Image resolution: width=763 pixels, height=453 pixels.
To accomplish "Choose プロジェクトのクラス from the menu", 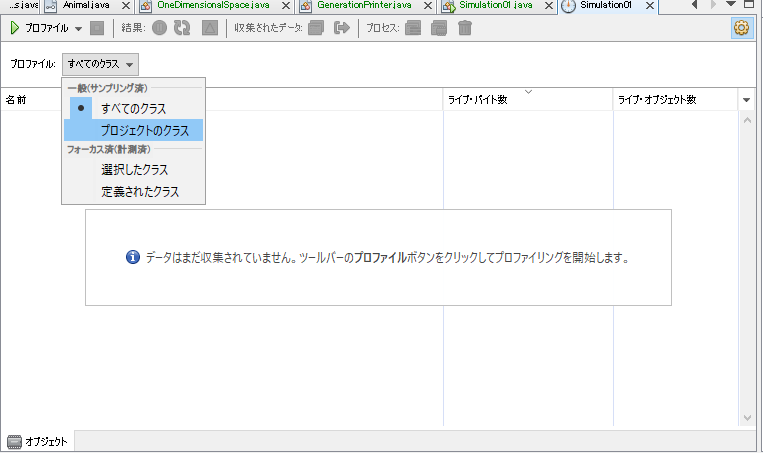I will pyautogui.click(x=133, y=130).
